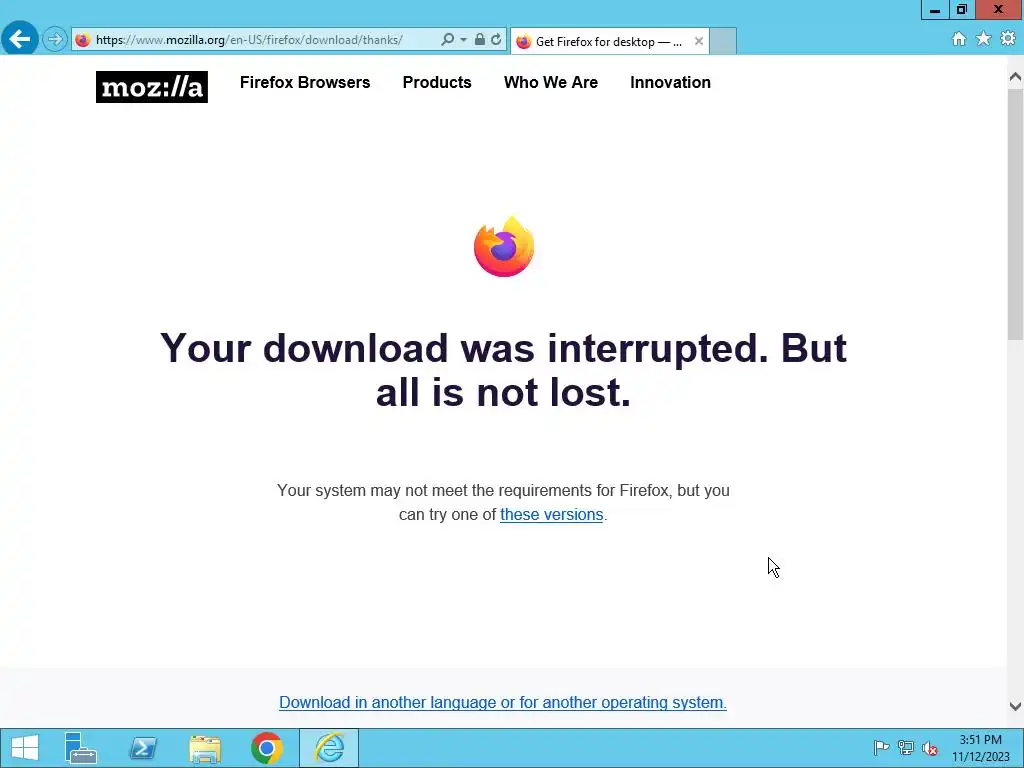Click Internet Explorer taskbar icon
1024x768 pixels.
pos(329,748)
